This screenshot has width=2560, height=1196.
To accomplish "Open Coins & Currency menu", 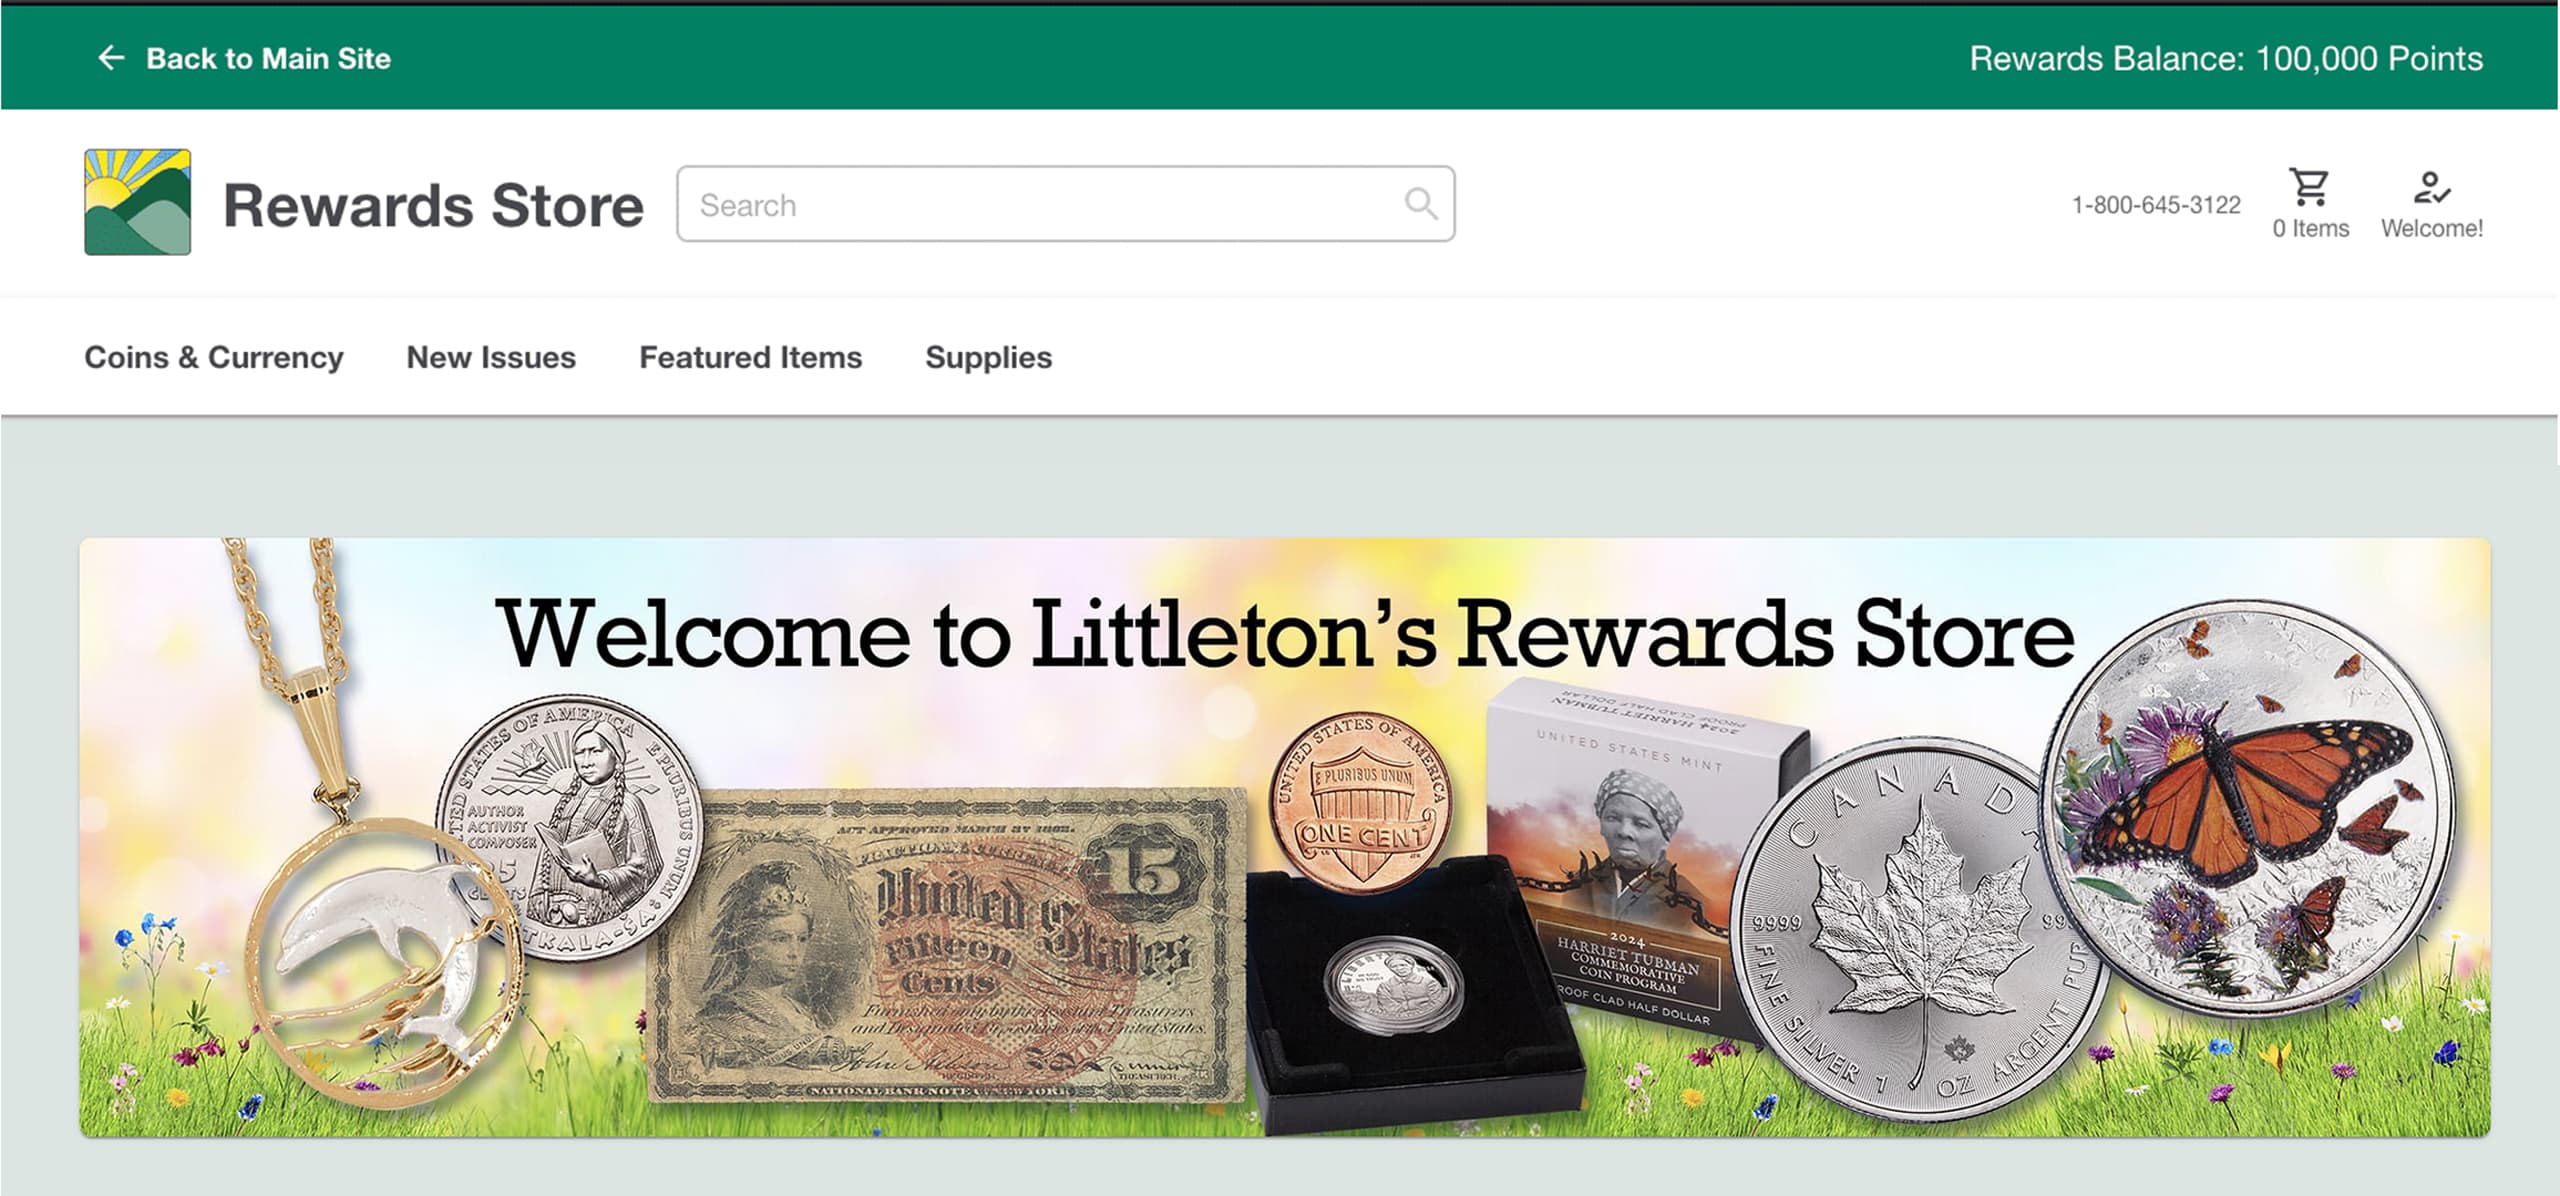I will pos(214,358).
